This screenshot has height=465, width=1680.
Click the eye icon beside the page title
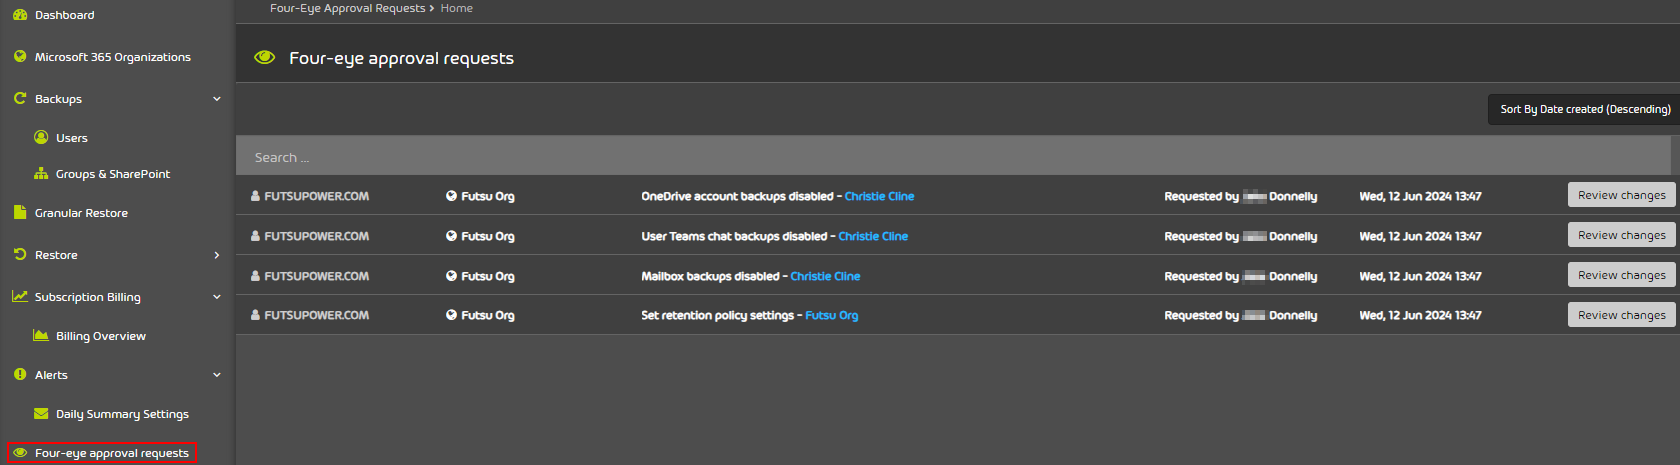[264, 57]
